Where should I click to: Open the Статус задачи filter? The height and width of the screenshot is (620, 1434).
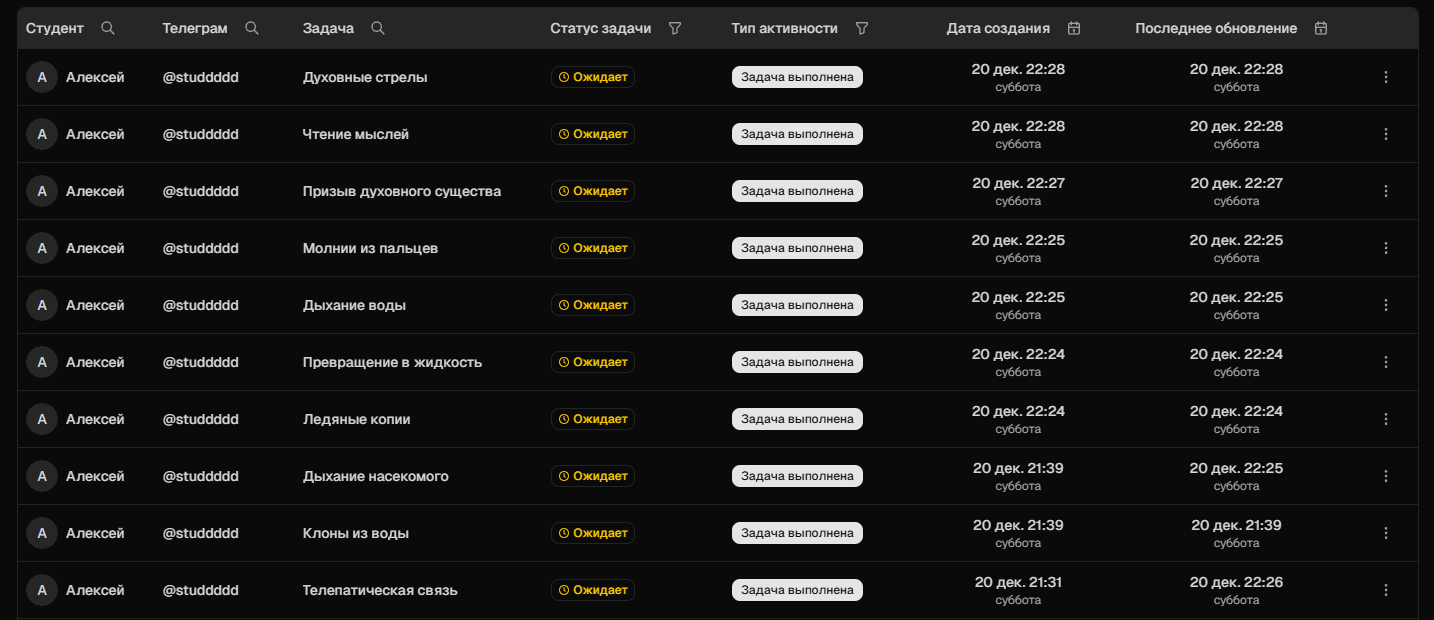(x=675, y=29)
